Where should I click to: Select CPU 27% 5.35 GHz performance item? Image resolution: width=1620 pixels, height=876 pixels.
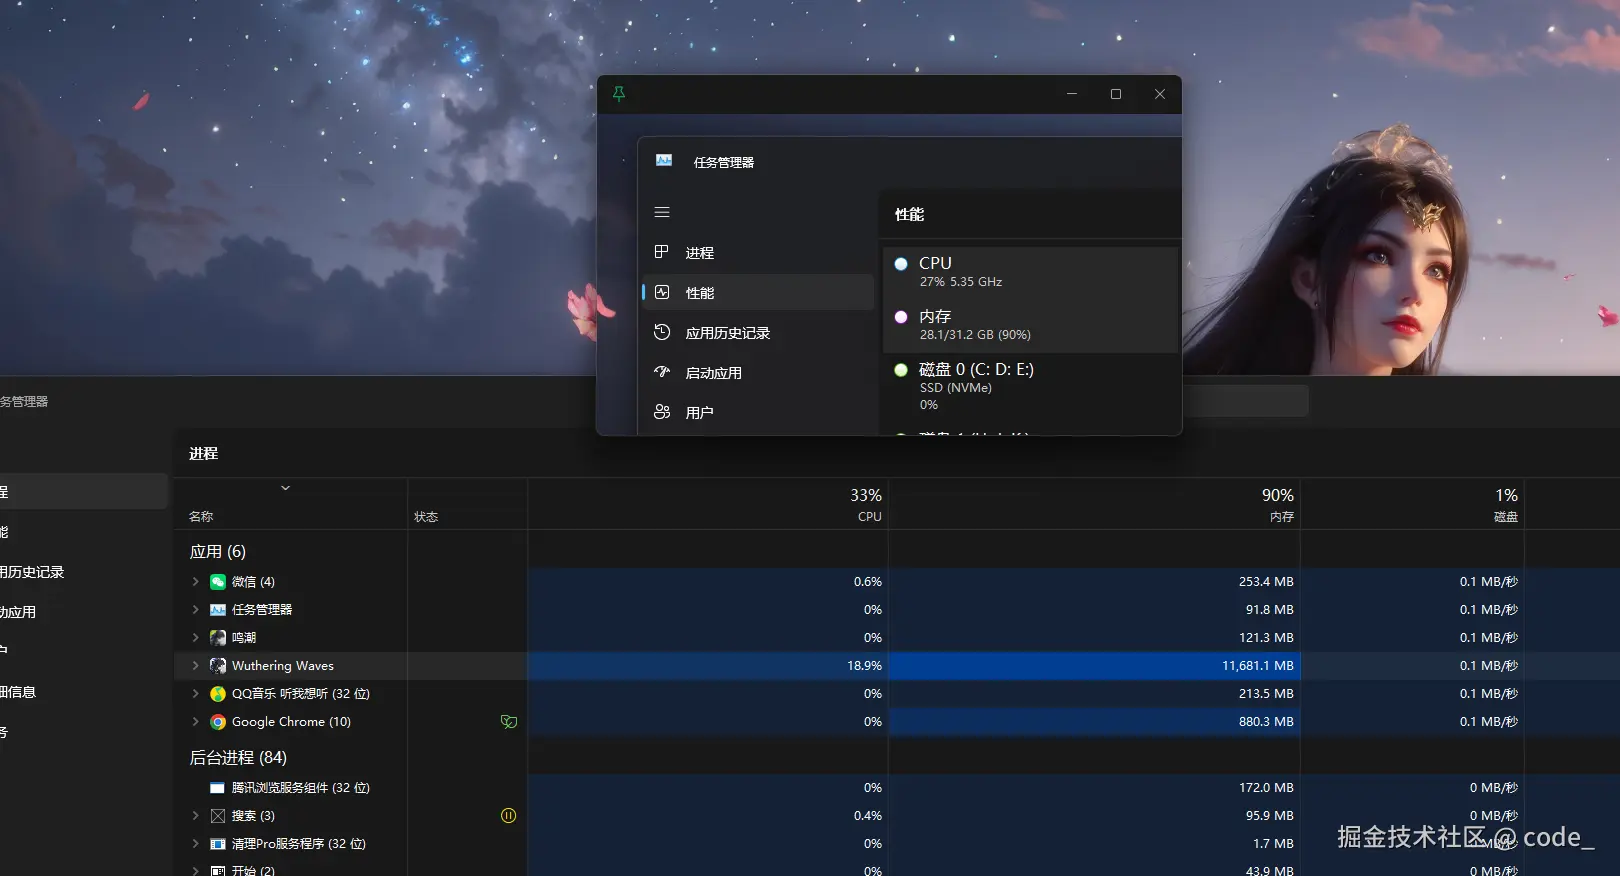point(1030,272)
